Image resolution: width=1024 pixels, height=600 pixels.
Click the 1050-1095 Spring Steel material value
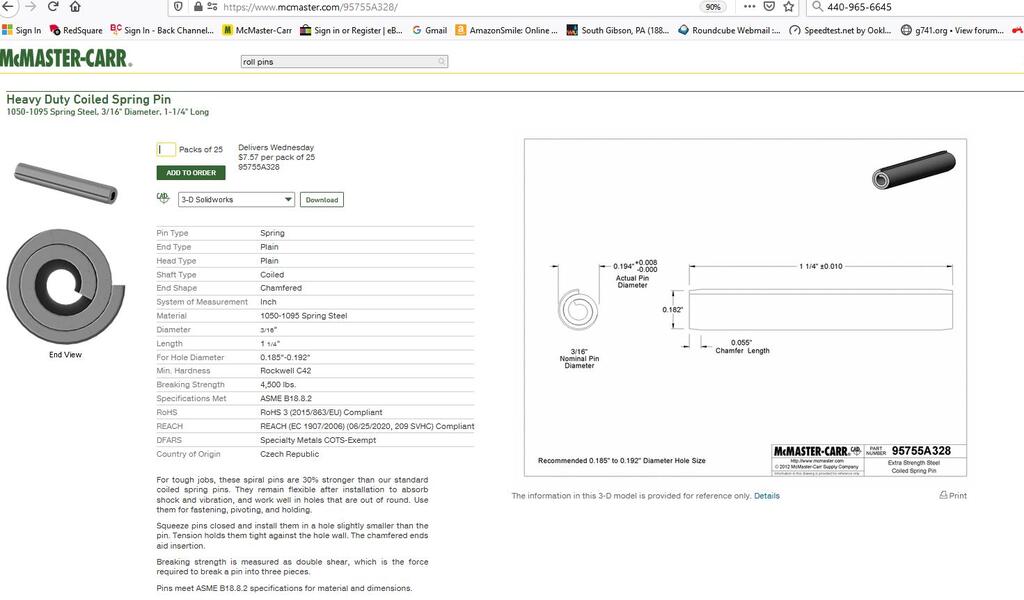[x=304, y=315]
